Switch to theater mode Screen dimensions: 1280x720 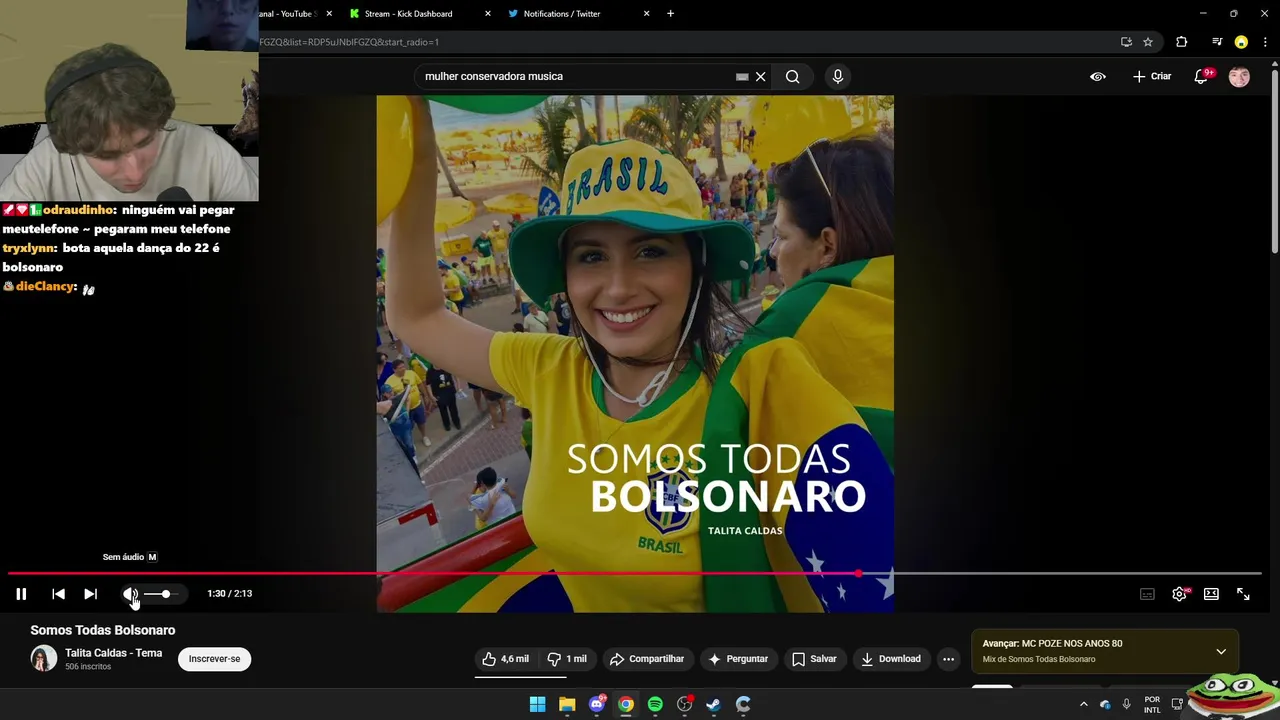(x=1211, y=594)
